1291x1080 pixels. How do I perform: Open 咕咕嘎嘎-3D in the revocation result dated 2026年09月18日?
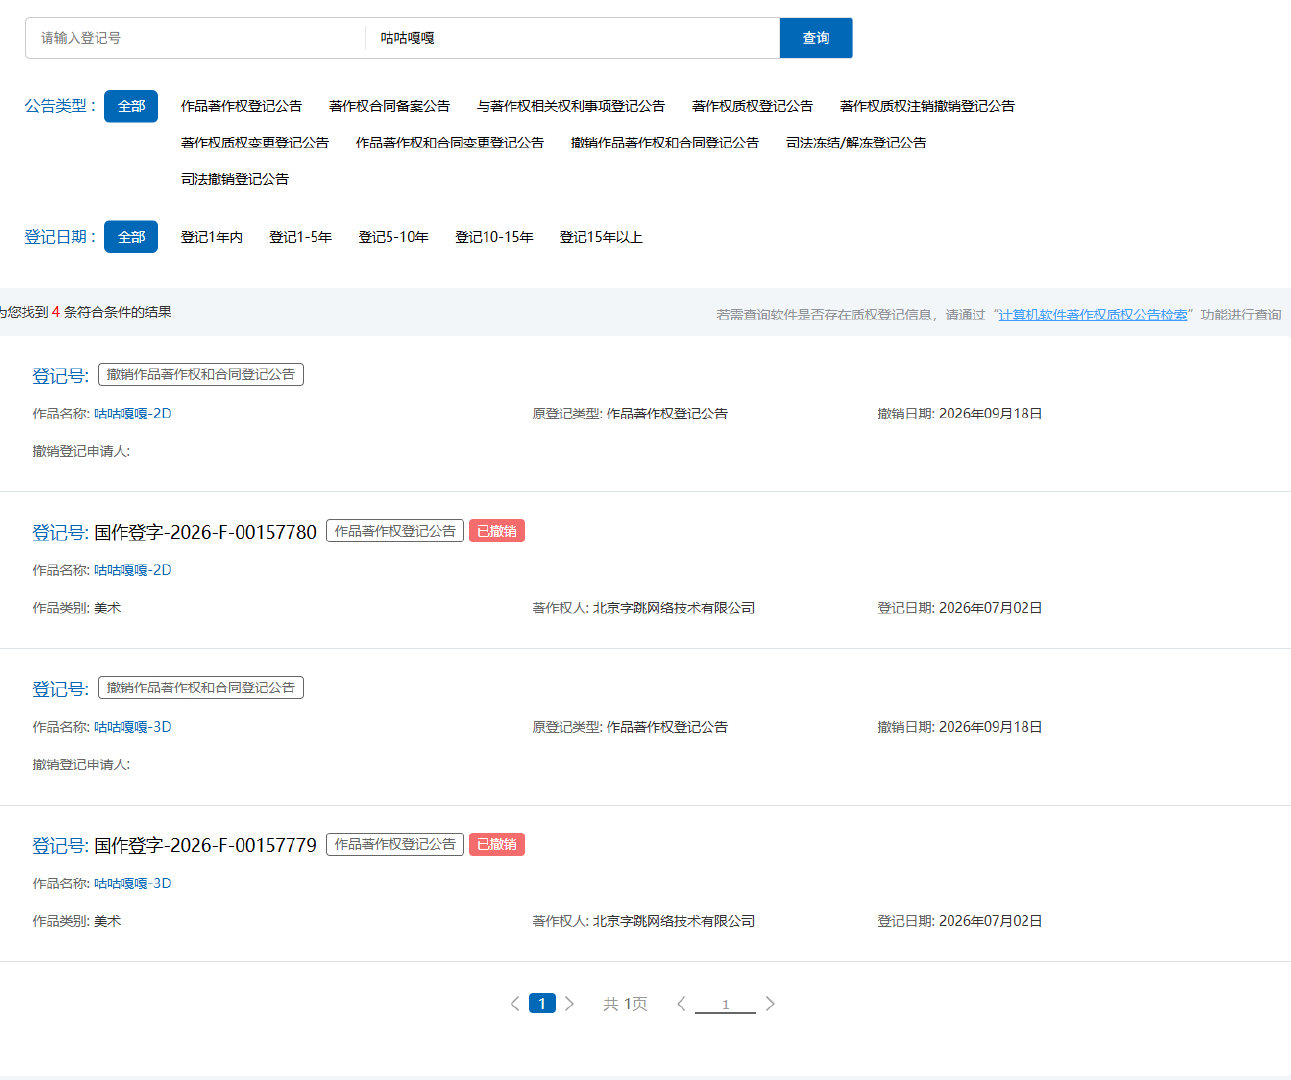click(133, 727)
